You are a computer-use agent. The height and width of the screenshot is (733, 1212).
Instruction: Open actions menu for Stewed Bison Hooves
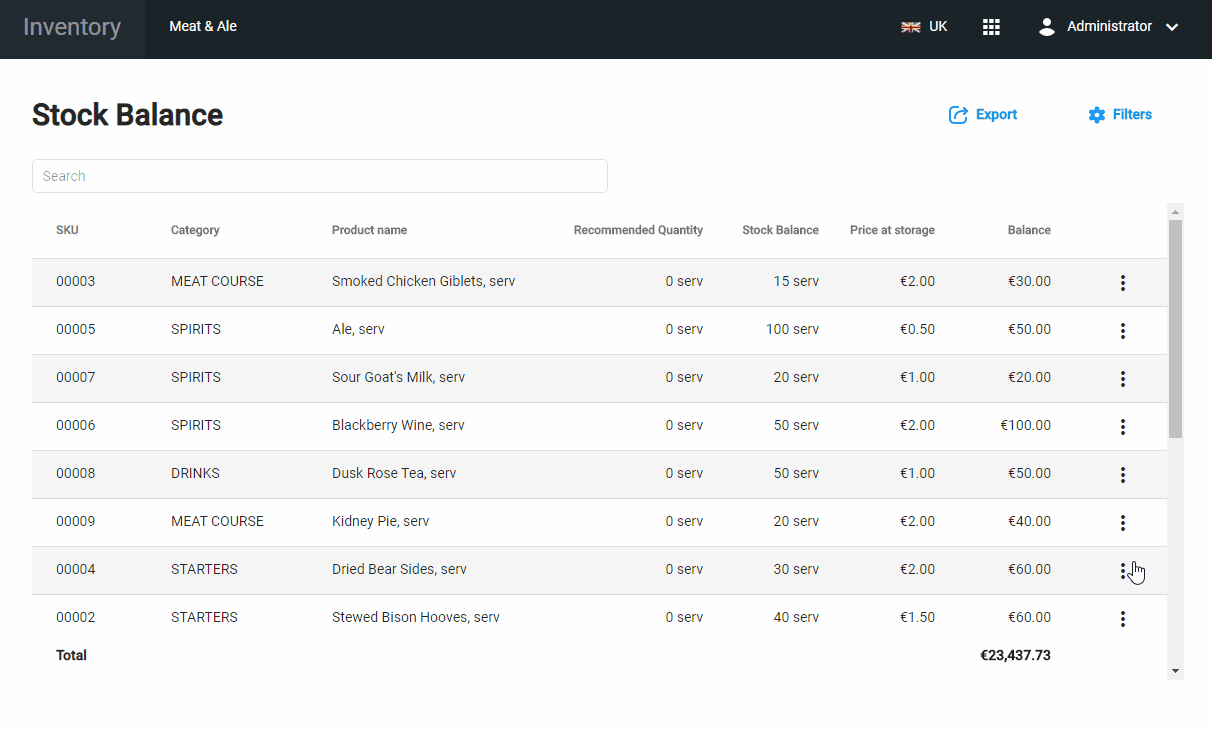coord(1122,619)
